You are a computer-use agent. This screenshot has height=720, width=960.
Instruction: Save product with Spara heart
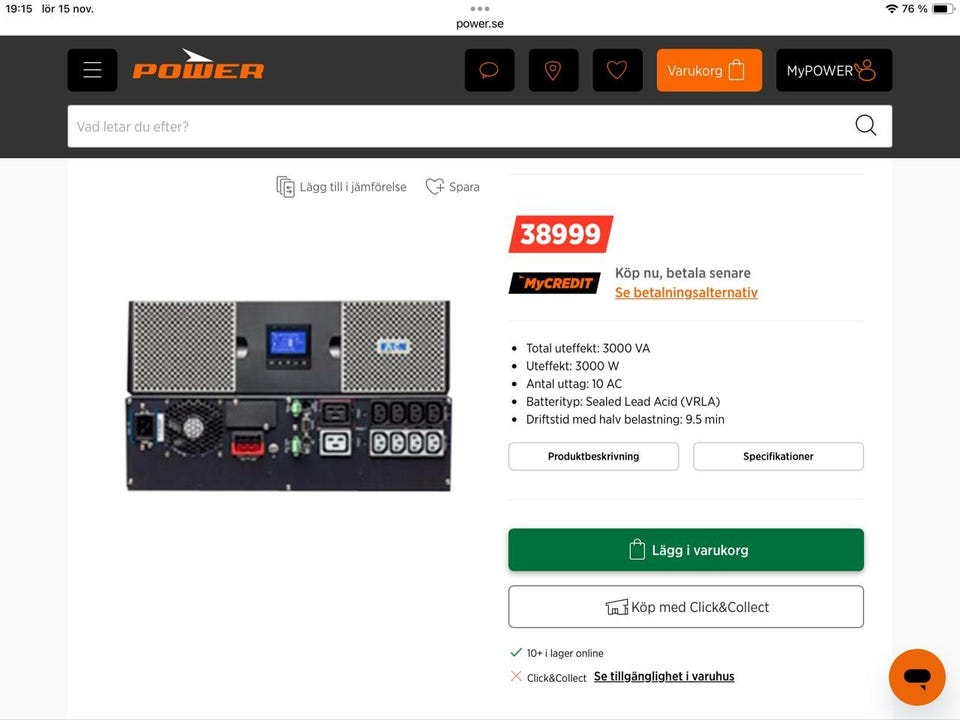click(x=452, y=187)
